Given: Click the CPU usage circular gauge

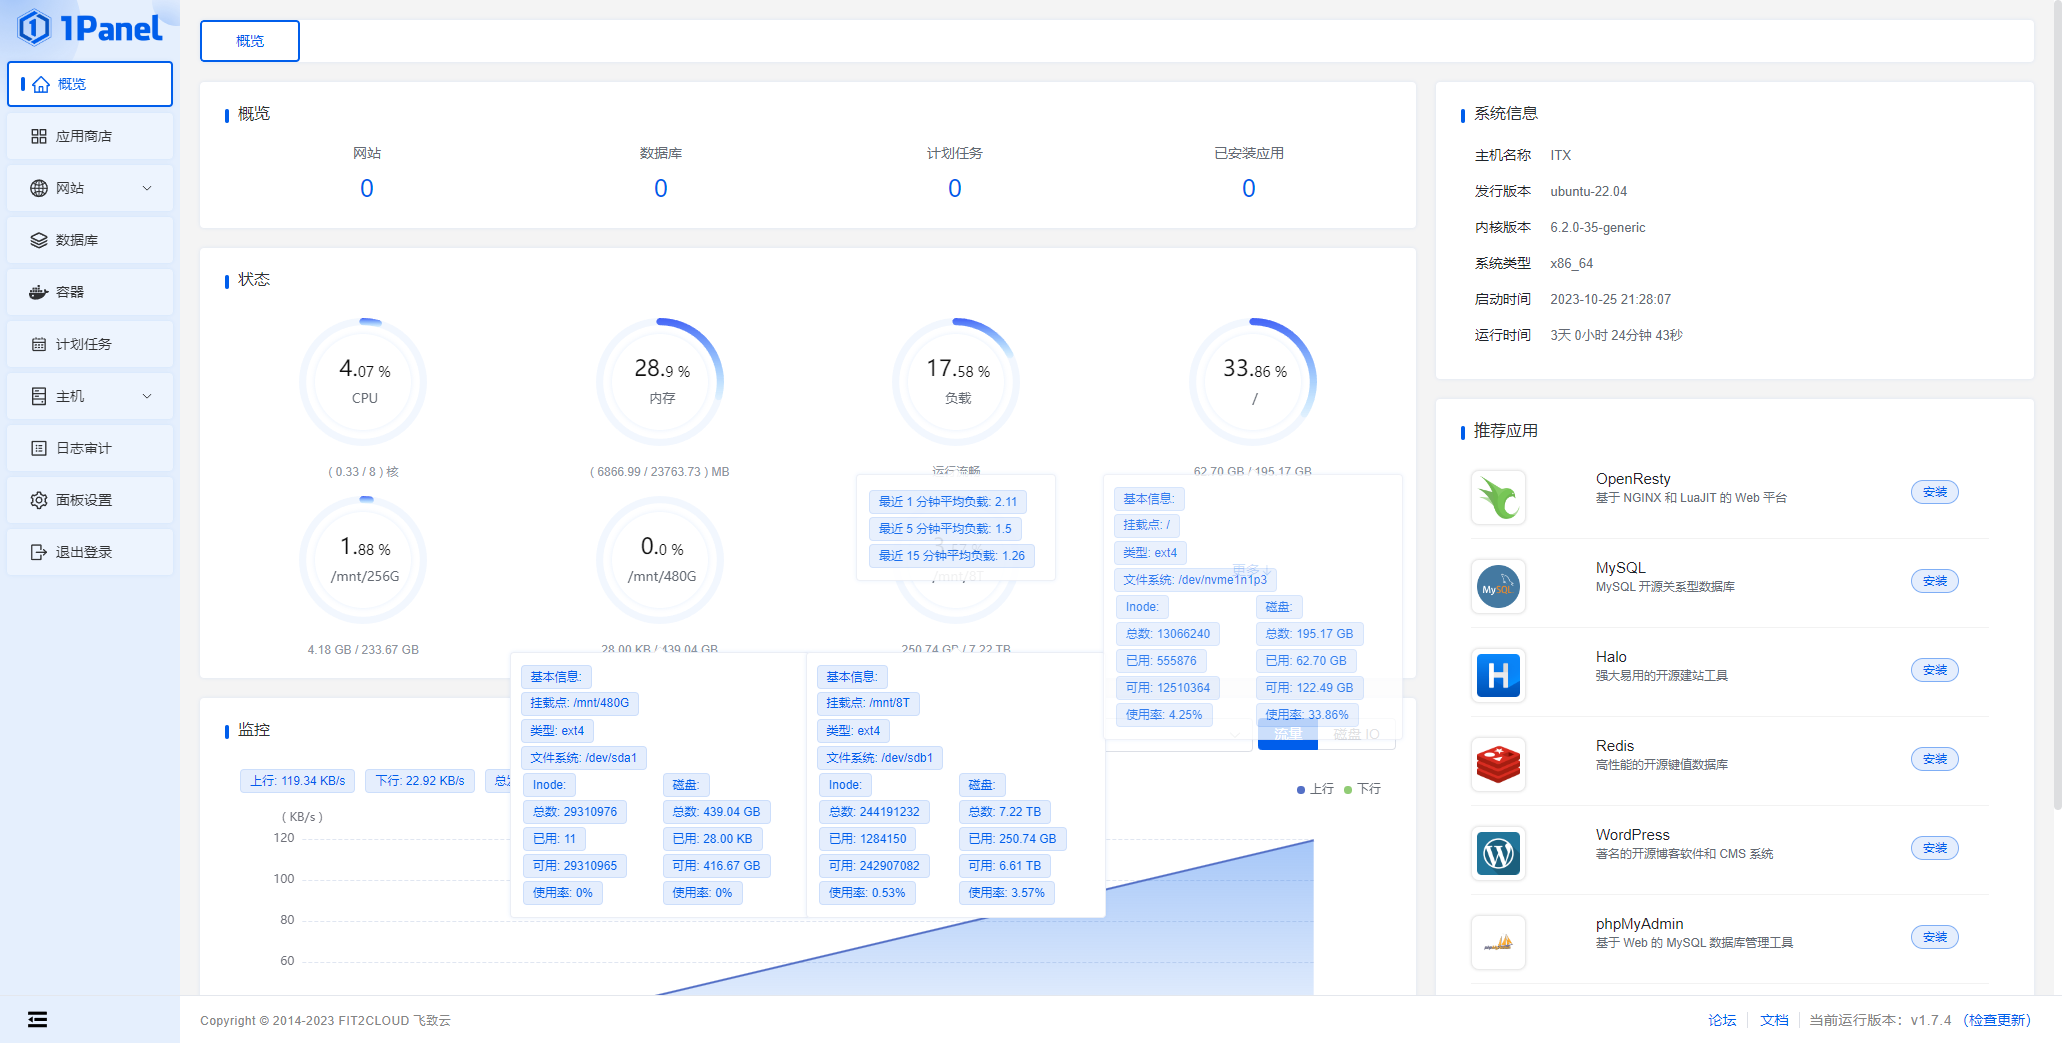Looking at the screenshot, I should click(x=364, y=381).
